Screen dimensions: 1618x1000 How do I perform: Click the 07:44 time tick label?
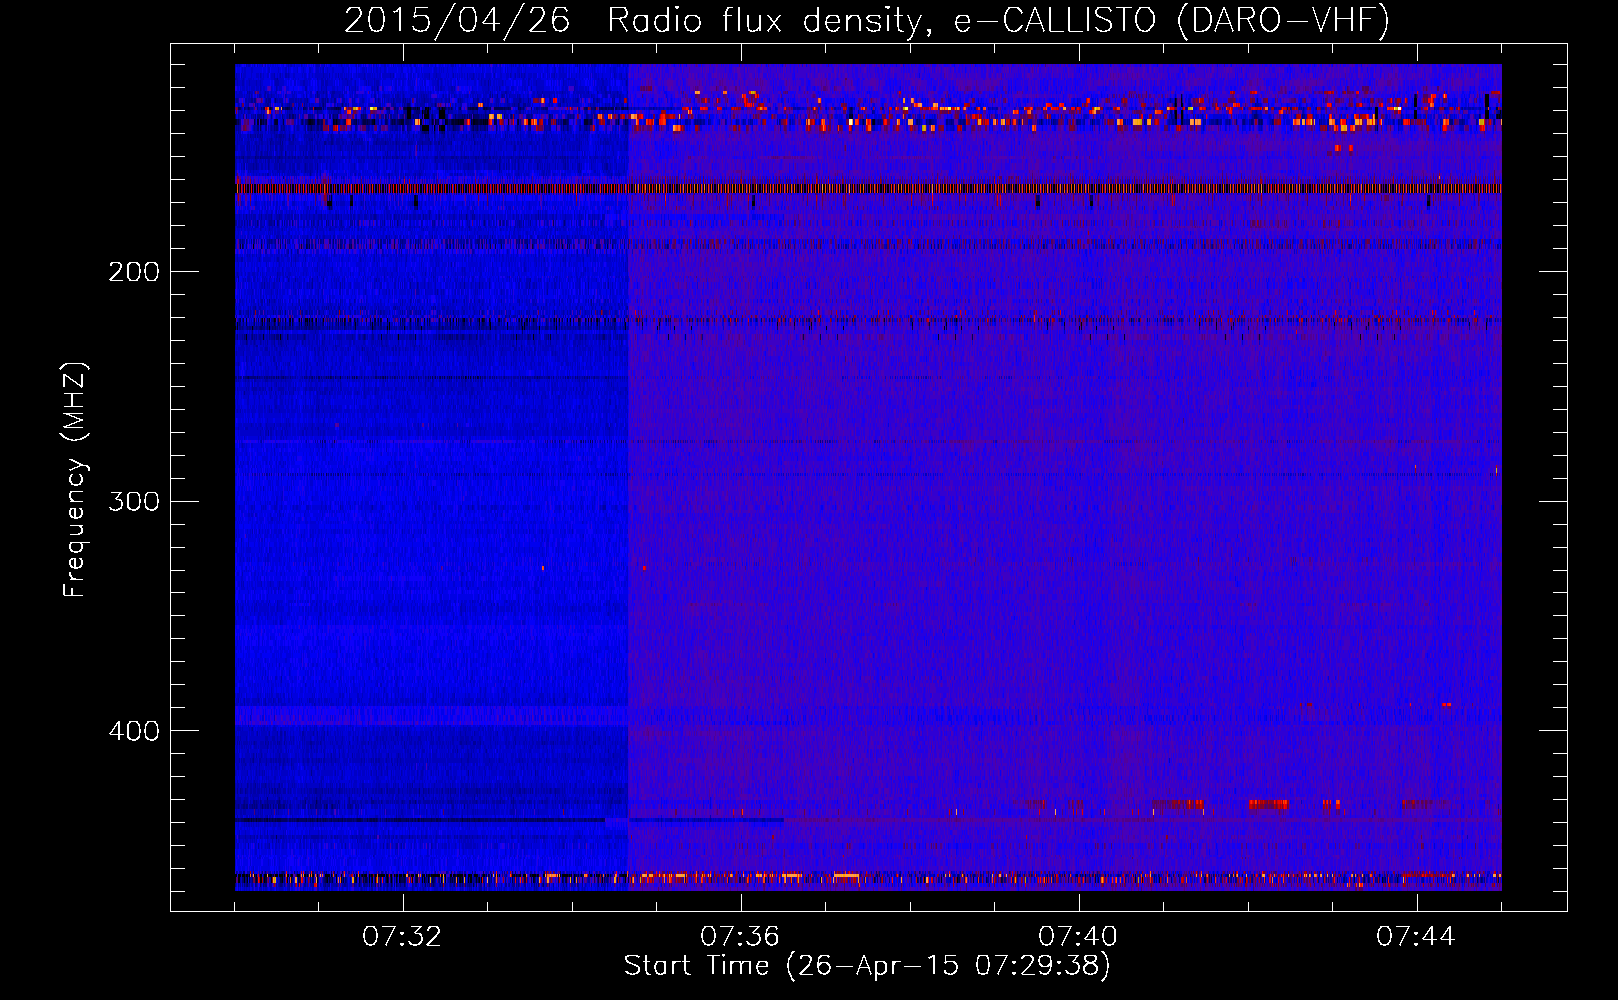tap(1416, 936)
